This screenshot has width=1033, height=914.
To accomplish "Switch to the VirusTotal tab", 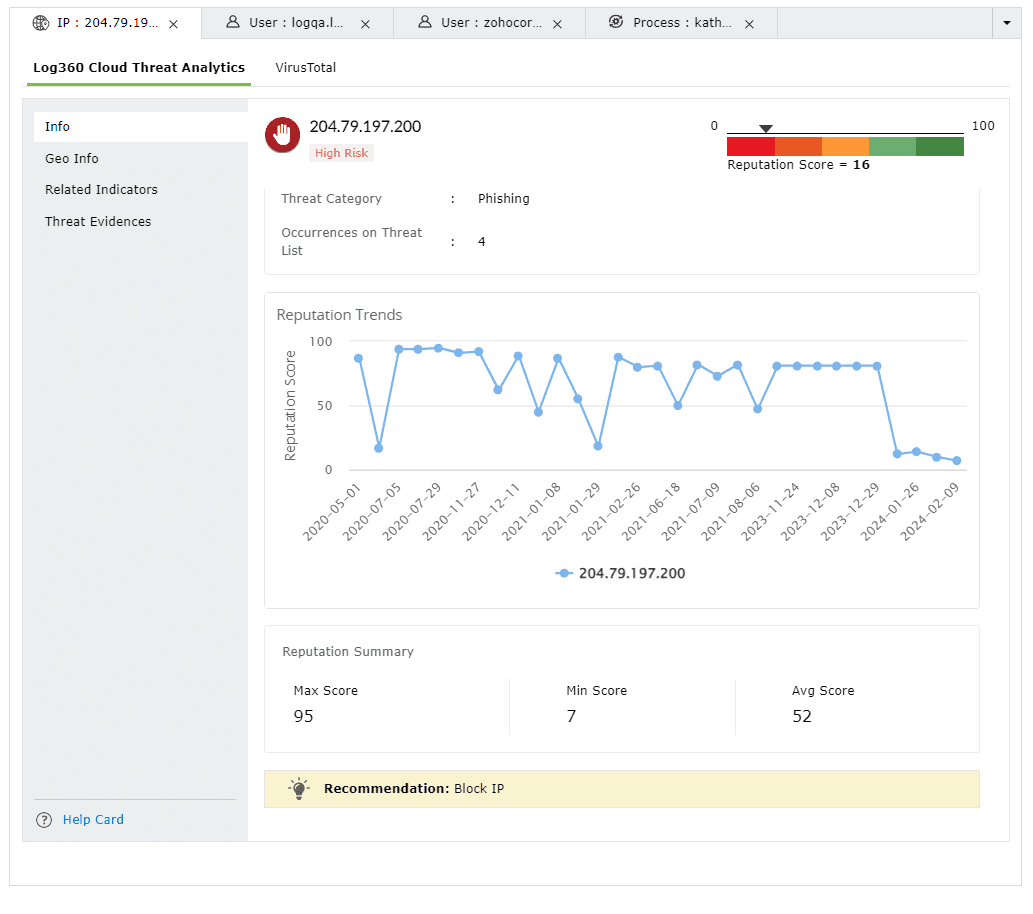I will pos(305,68).
